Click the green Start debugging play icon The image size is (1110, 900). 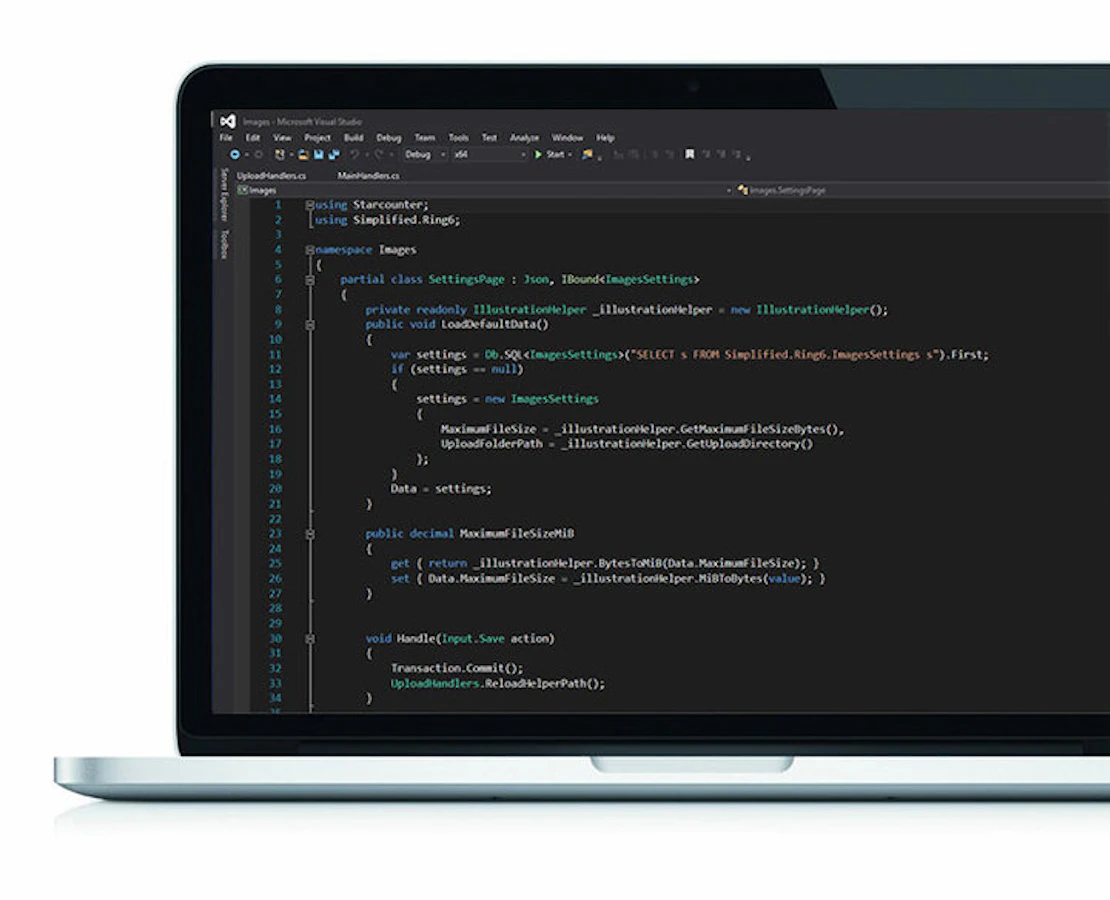click(538, 154)
